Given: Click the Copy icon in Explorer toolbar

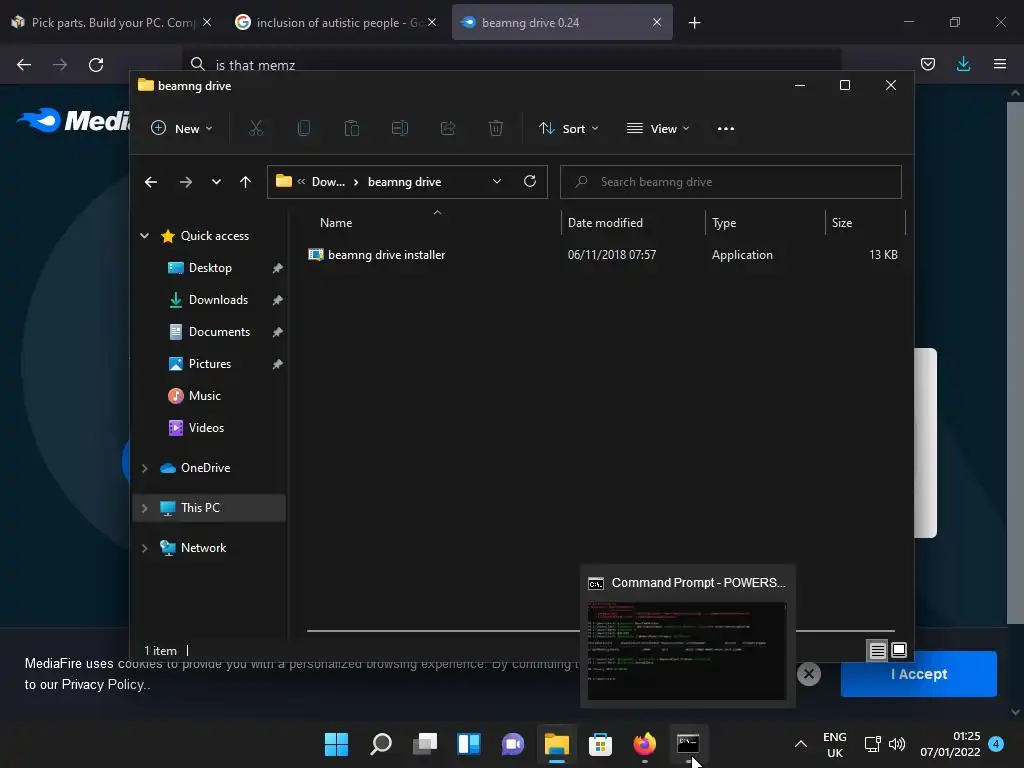Looking at the screenshot, I should point(304,129).
